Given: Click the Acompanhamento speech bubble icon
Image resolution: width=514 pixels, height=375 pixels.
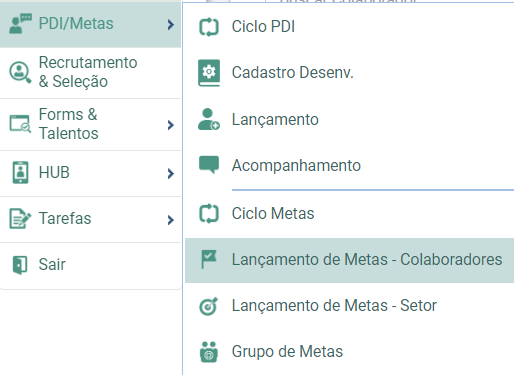Looking at the screenshot, I should [x=209, y=164].
